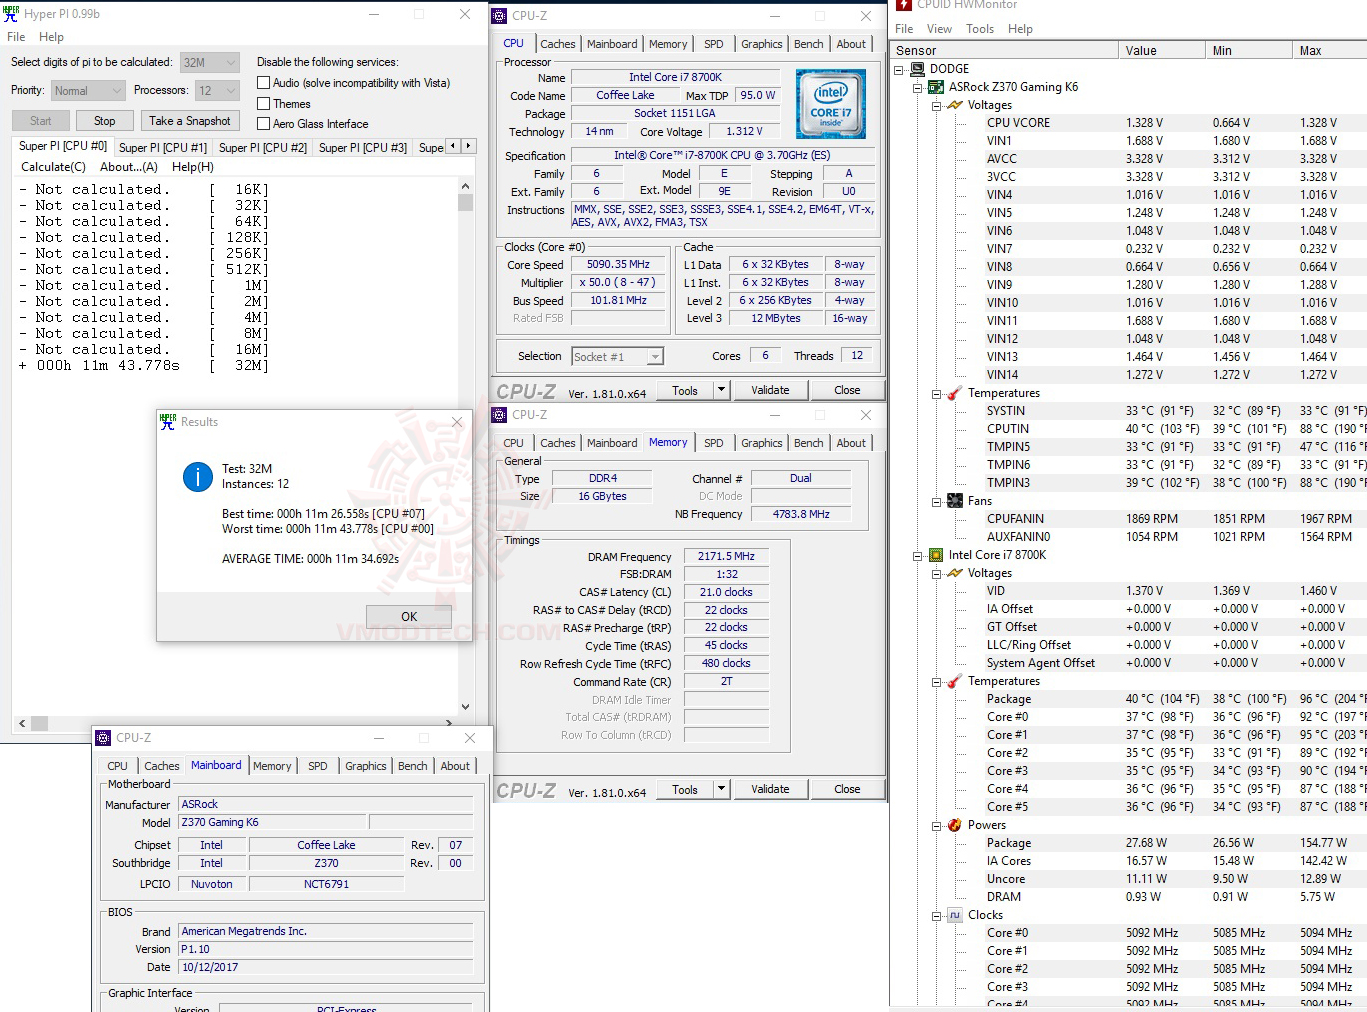Open the Processors dropdown showing 12

coord(217,91)
